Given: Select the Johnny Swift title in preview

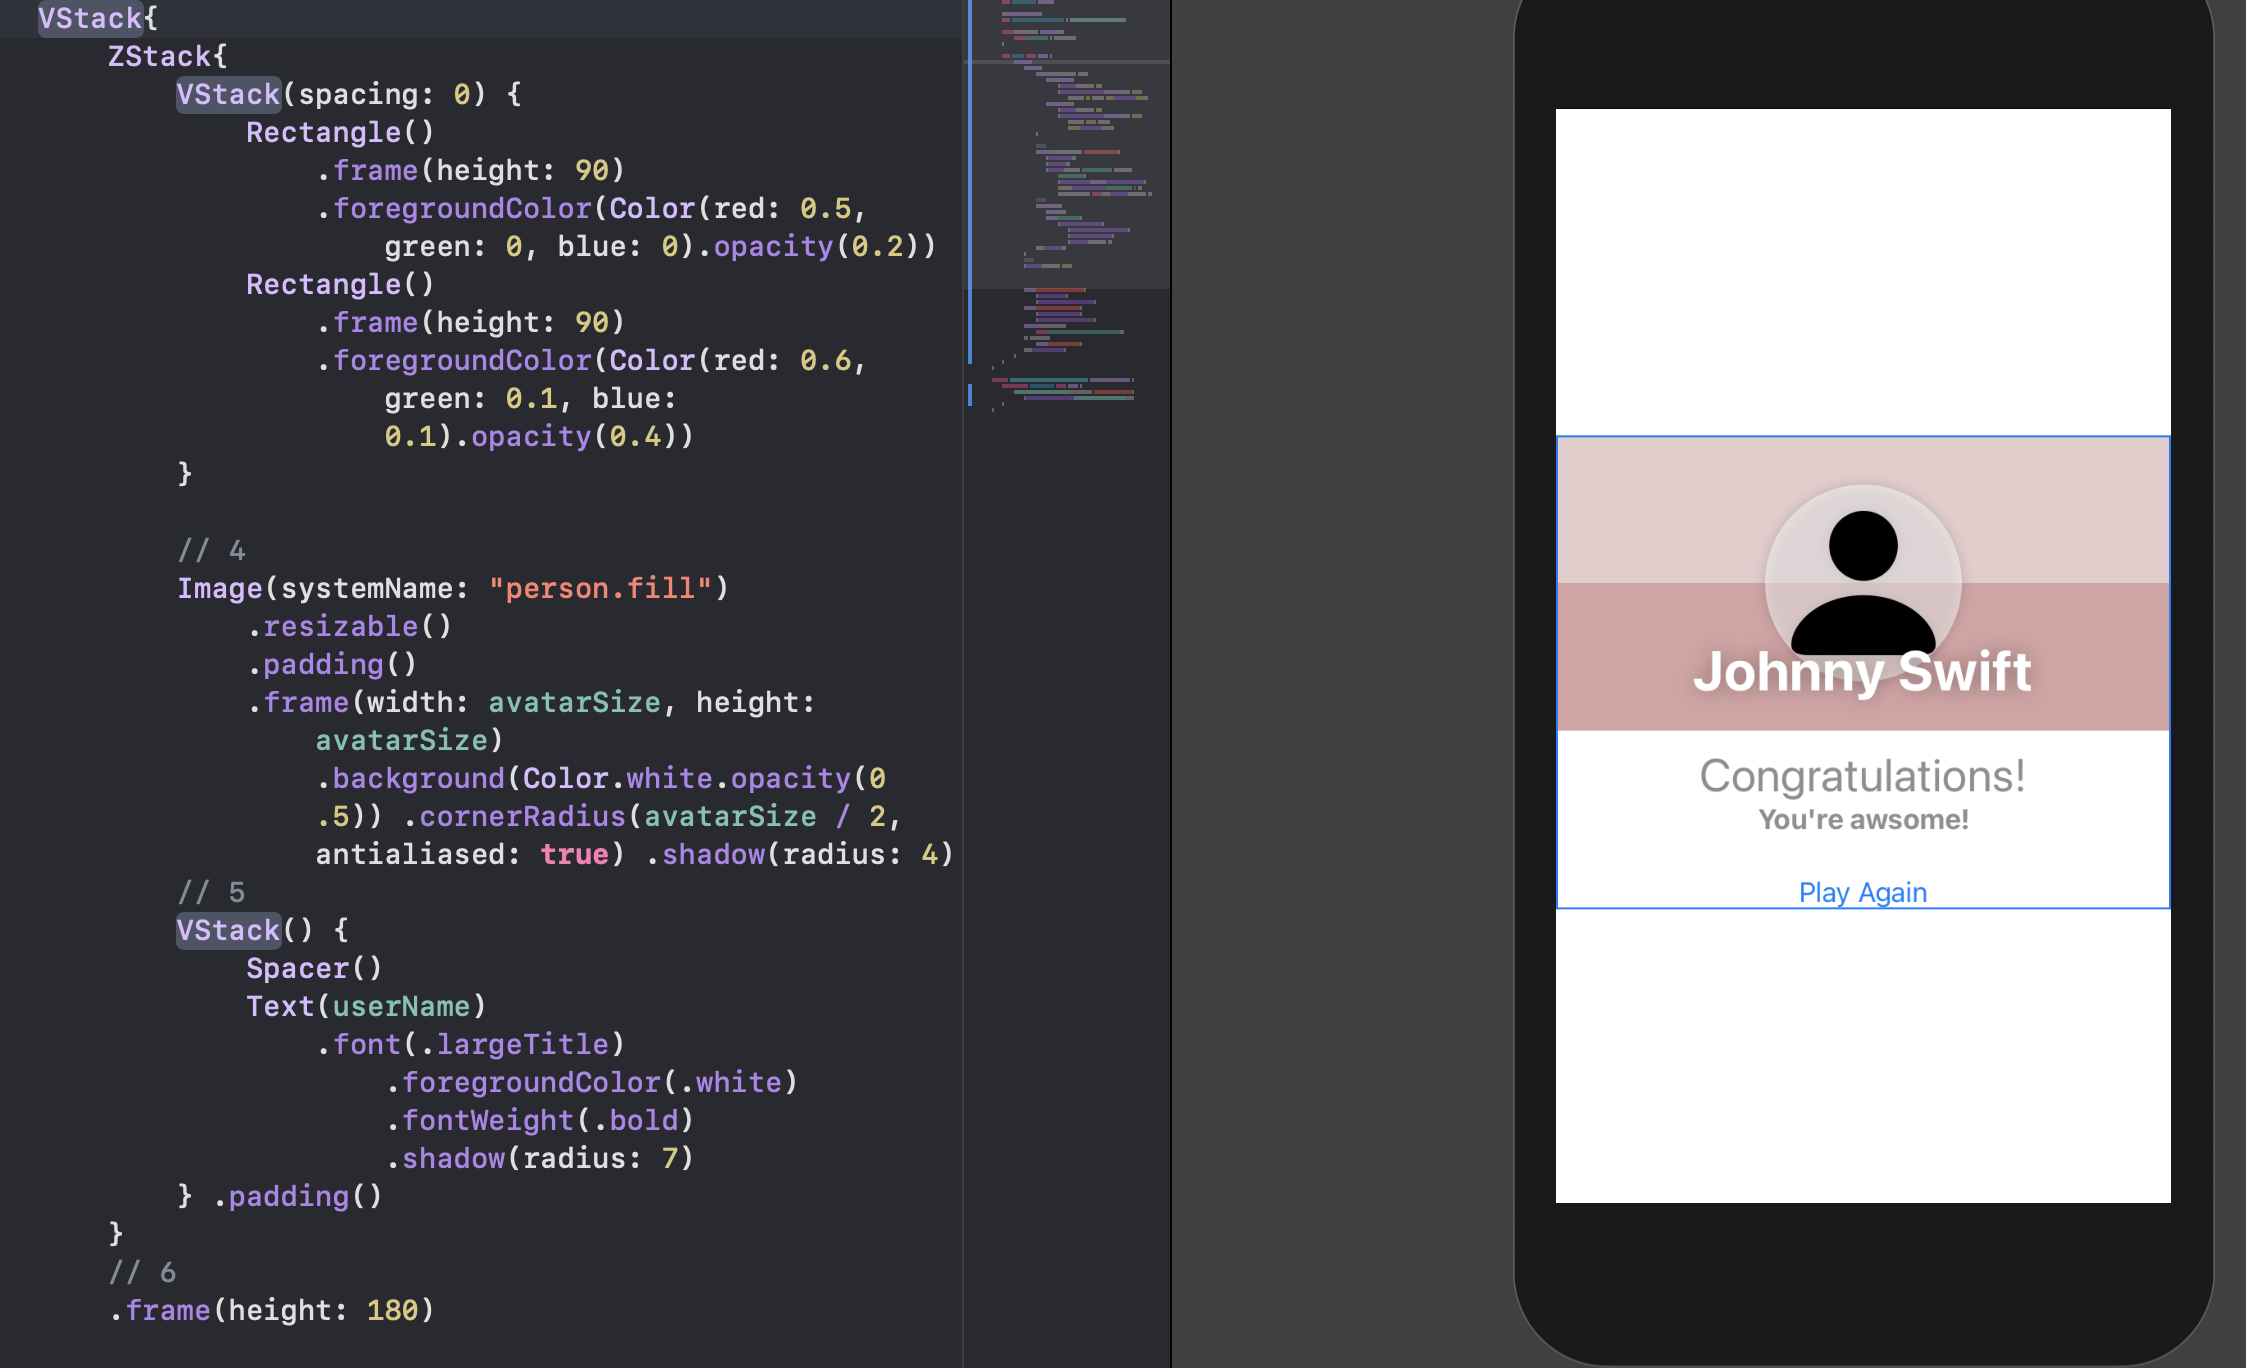Looking at the screenshot, I should [x=1862, y=671].
